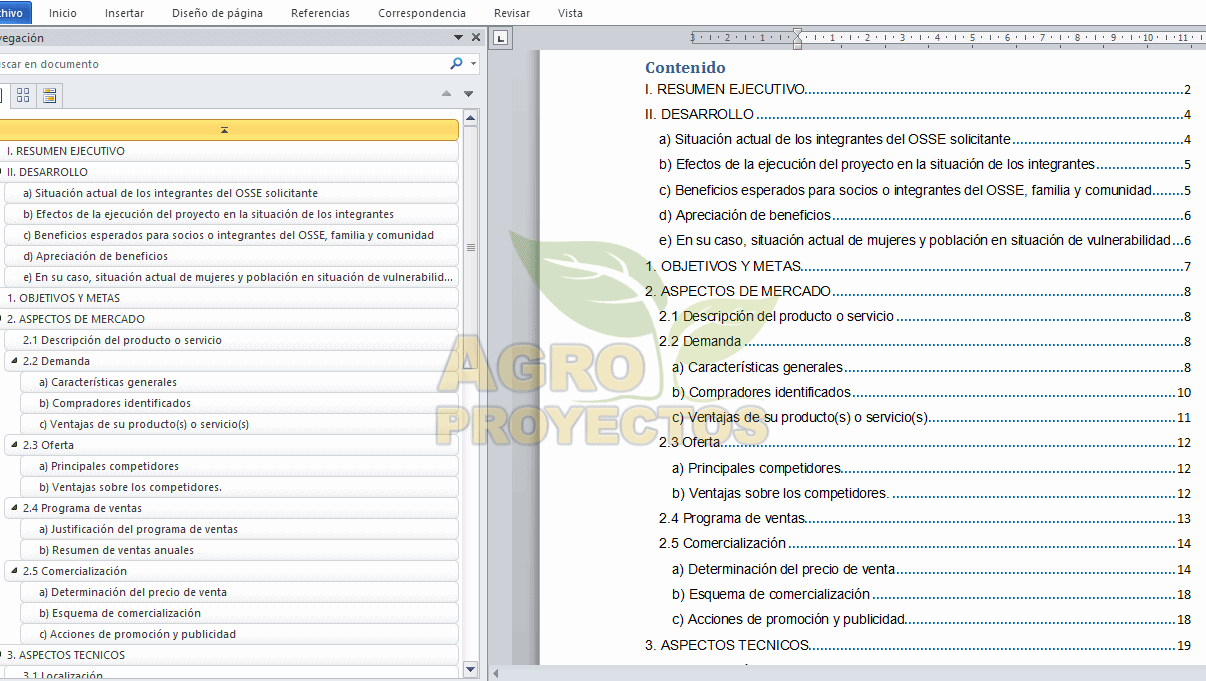Open the Archivo file tab
Screen dimensions: 1206x681
(x=14, y=13)
